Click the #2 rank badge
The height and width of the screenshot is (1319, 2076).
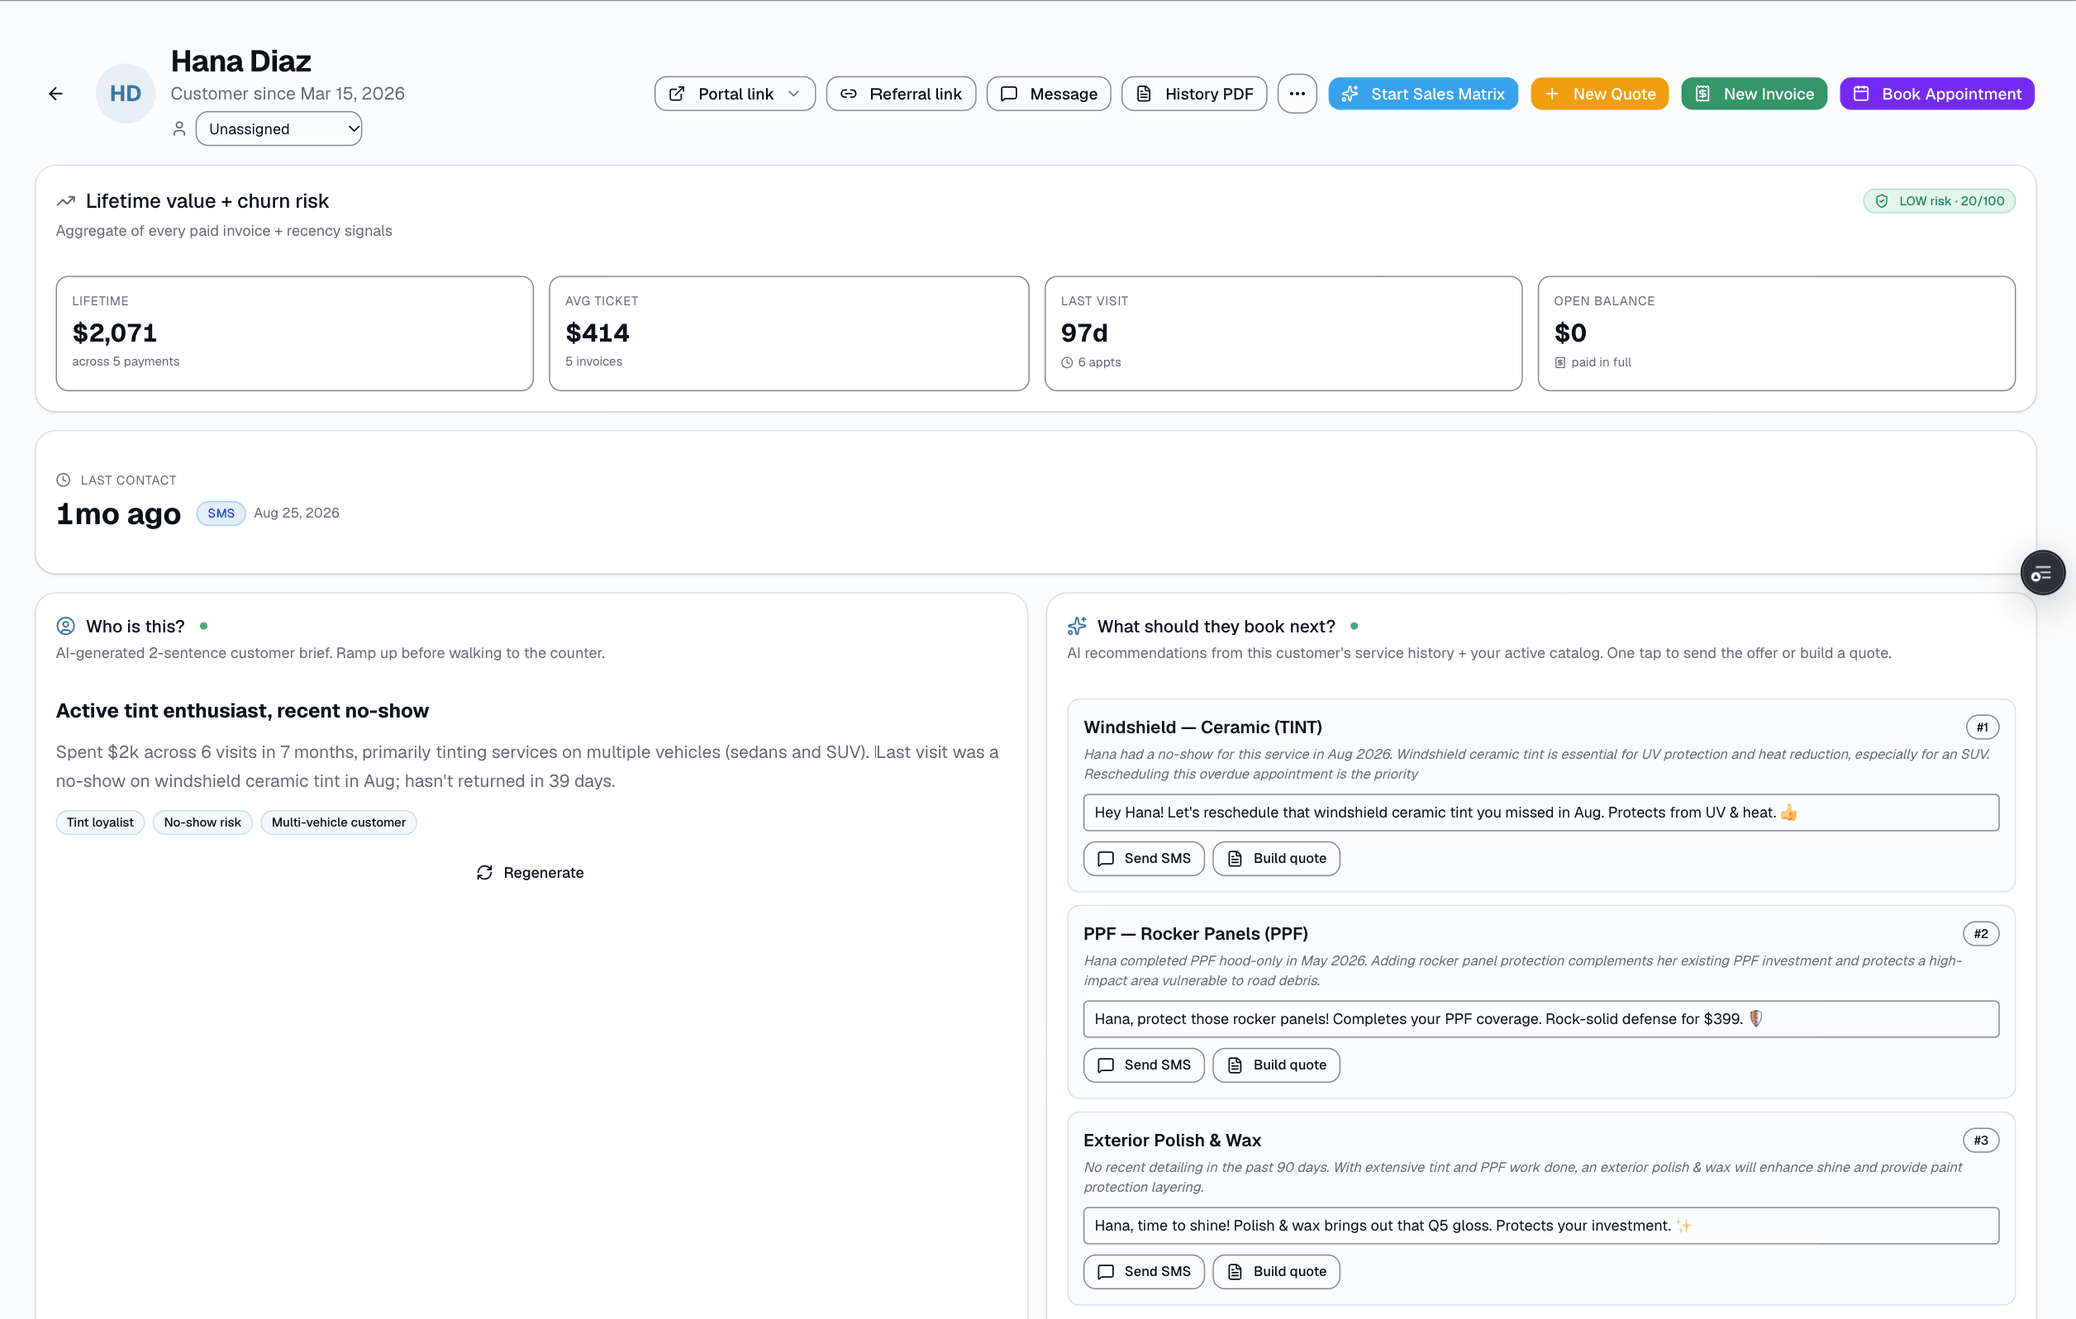pyautogui.click(x=1981, y=934)
